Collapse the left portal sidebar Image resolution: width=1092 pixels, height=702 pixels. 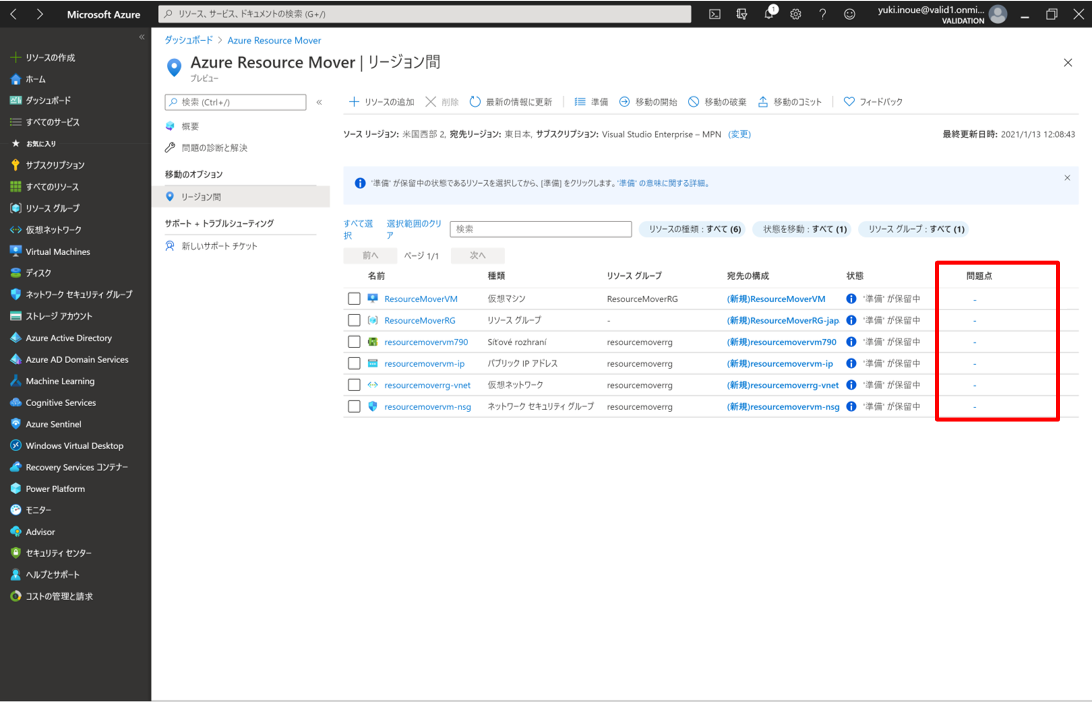pyautogui.click(x=141, y=37)
